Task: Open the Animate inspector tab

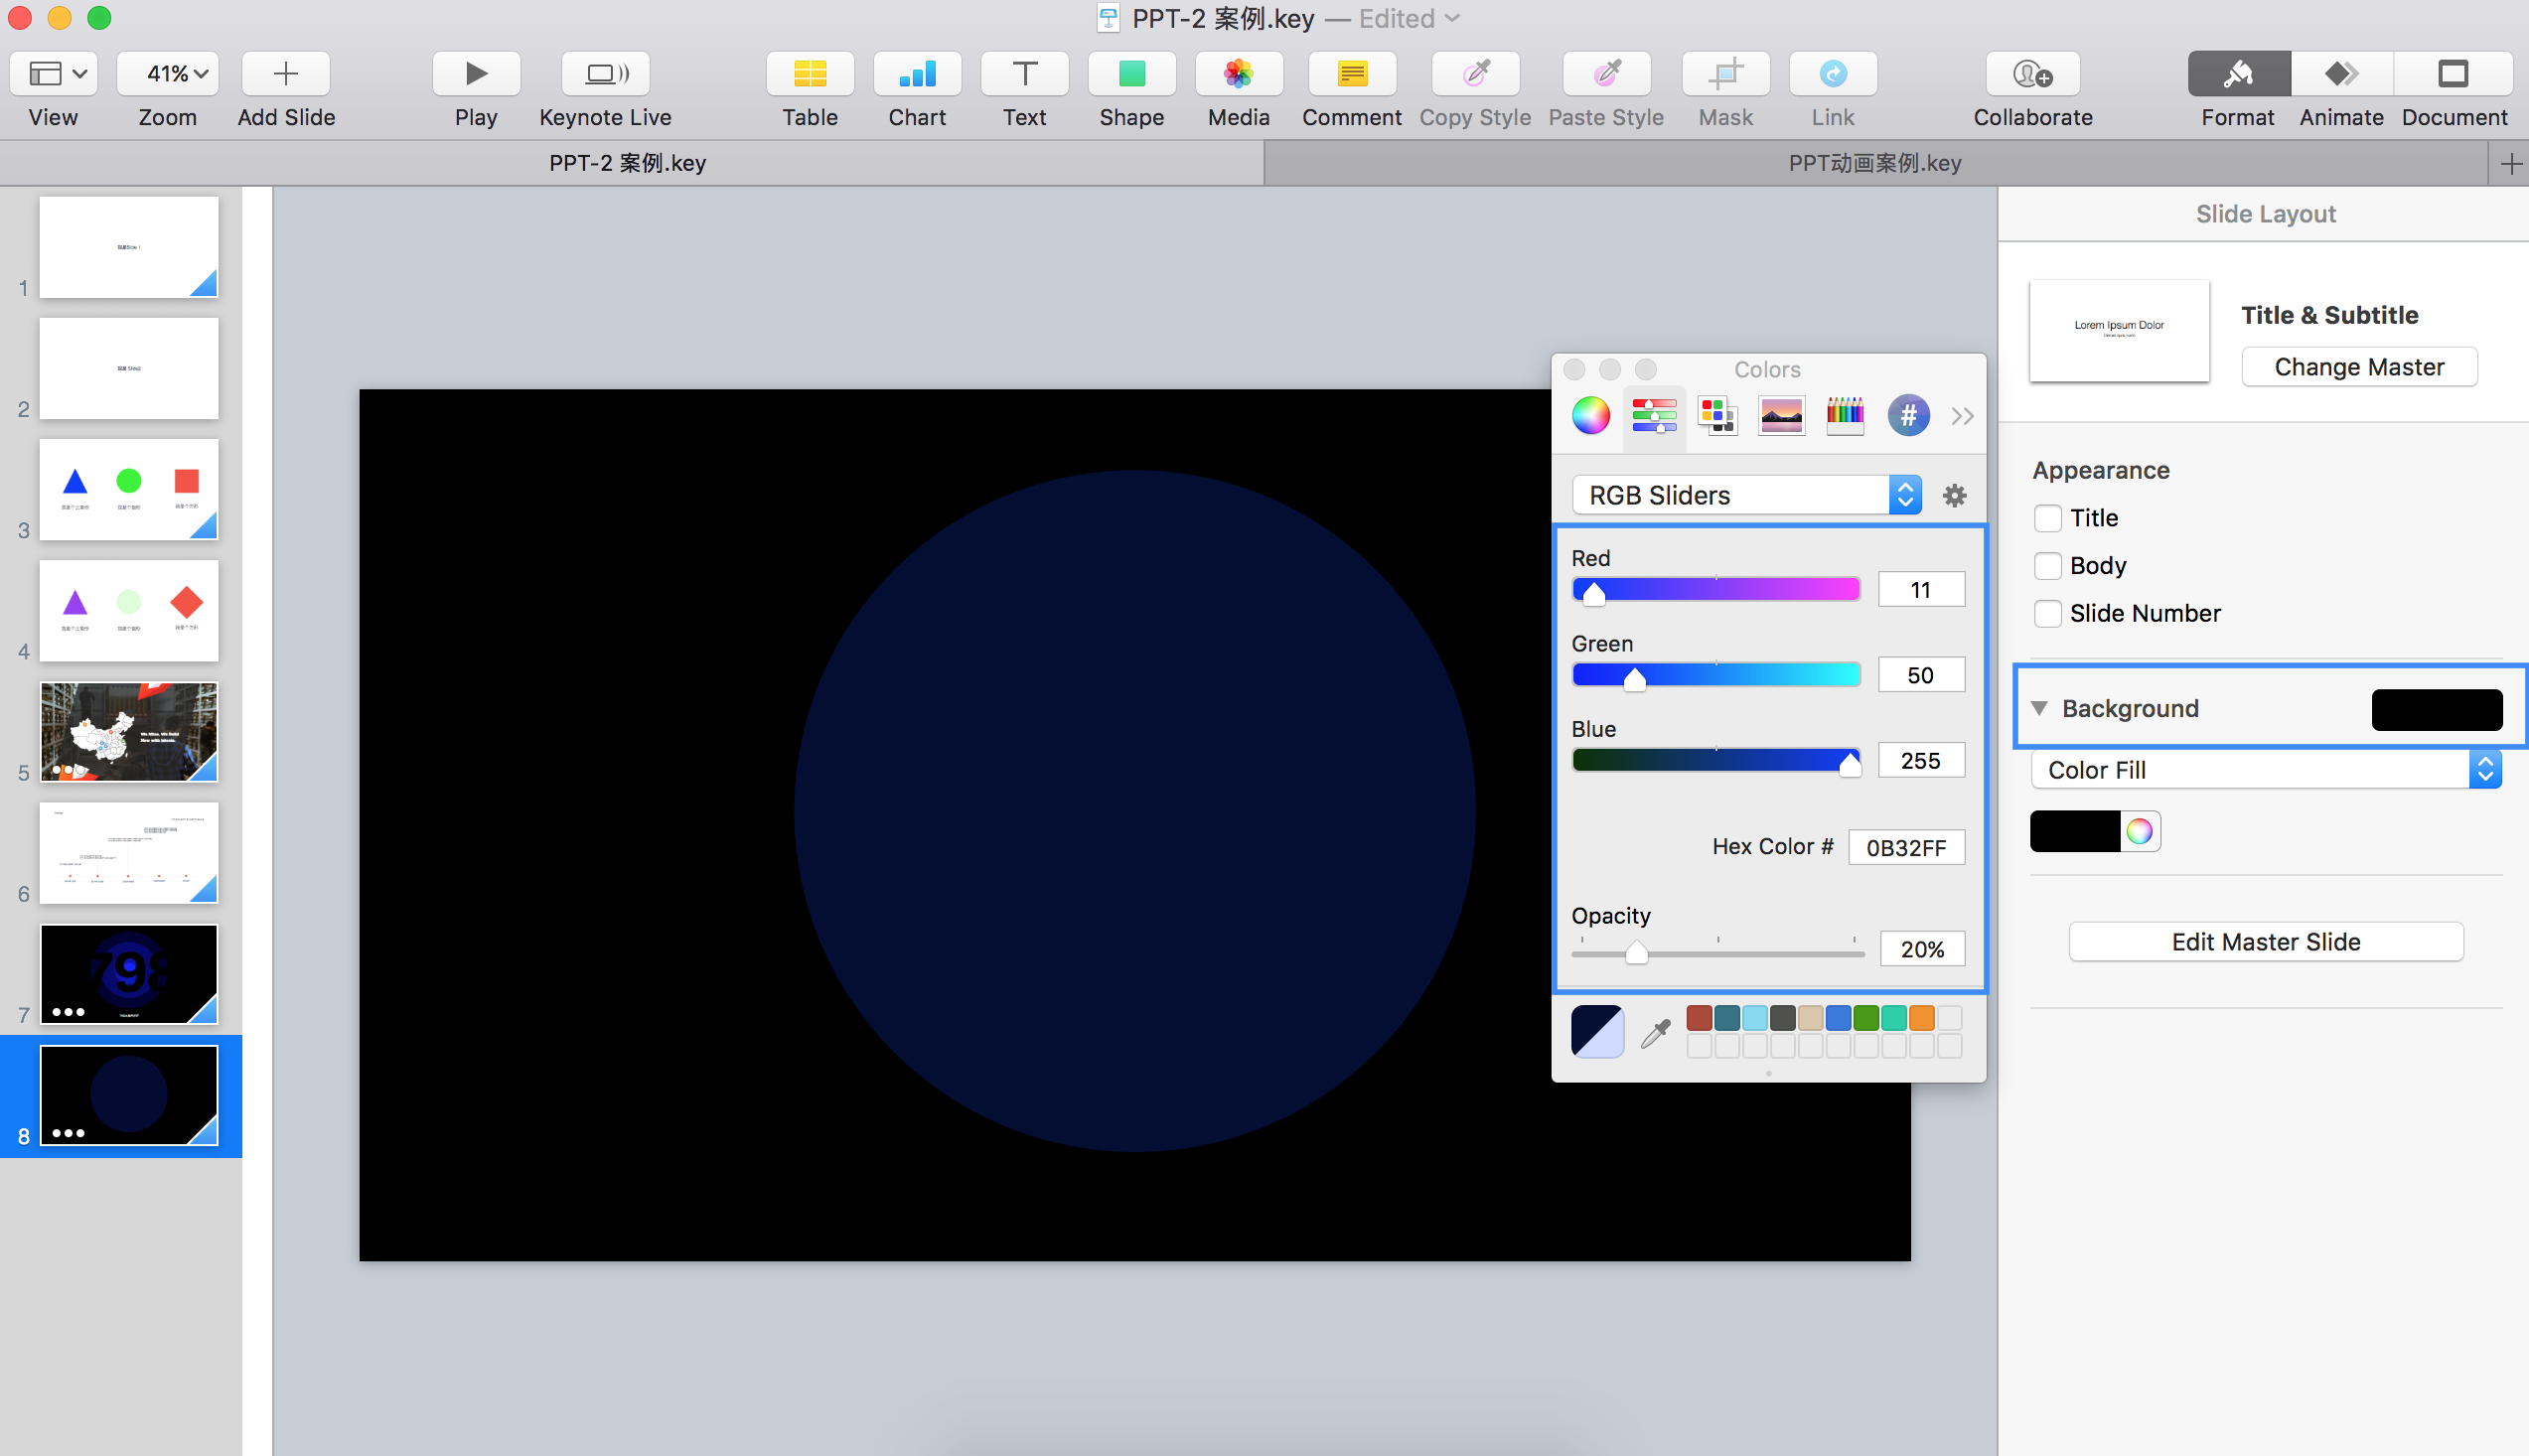Action: pos(2340,74)
